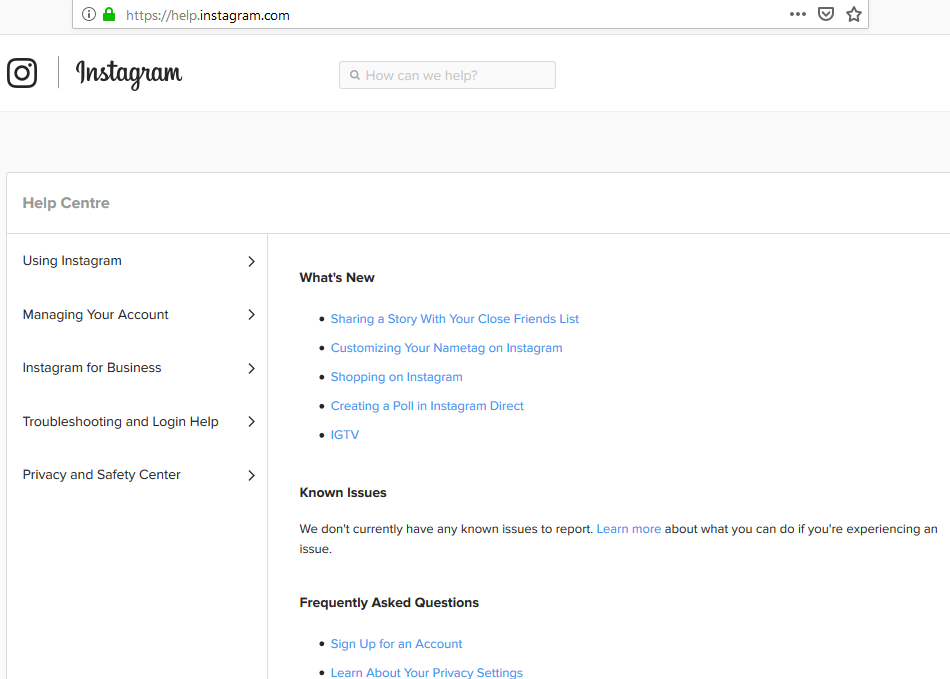
Task: Expand the Using Instagram chevron
Action: [251, 261]
